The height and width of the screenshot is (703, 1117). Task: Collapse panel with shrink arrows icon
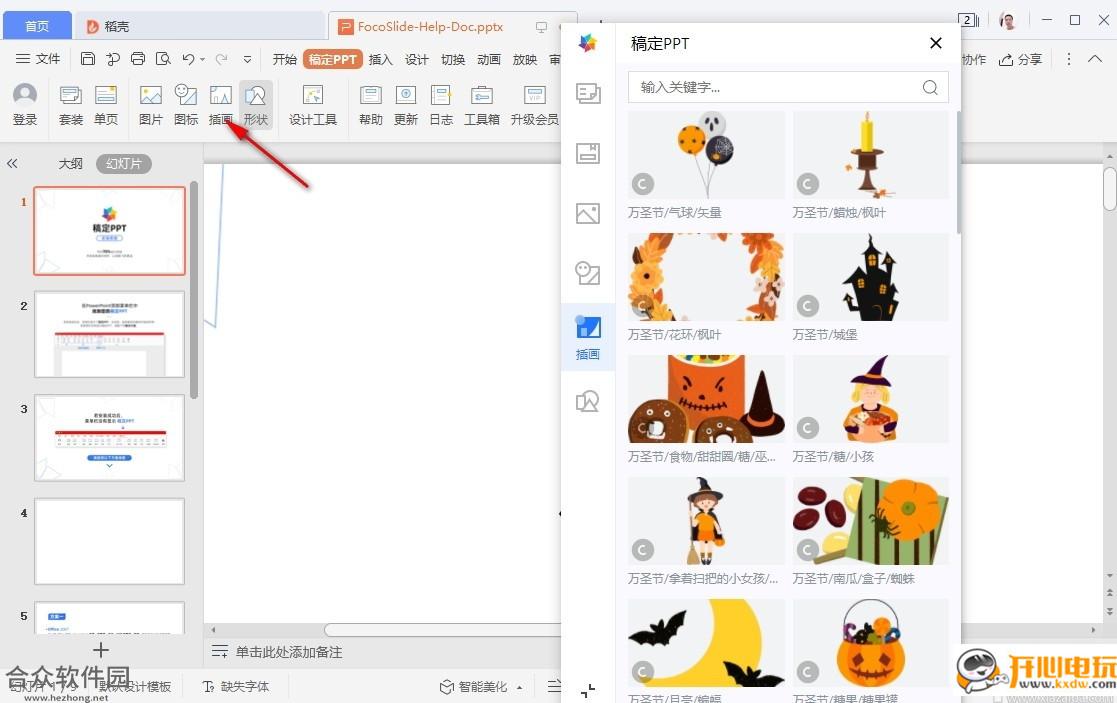click(588, 690)
